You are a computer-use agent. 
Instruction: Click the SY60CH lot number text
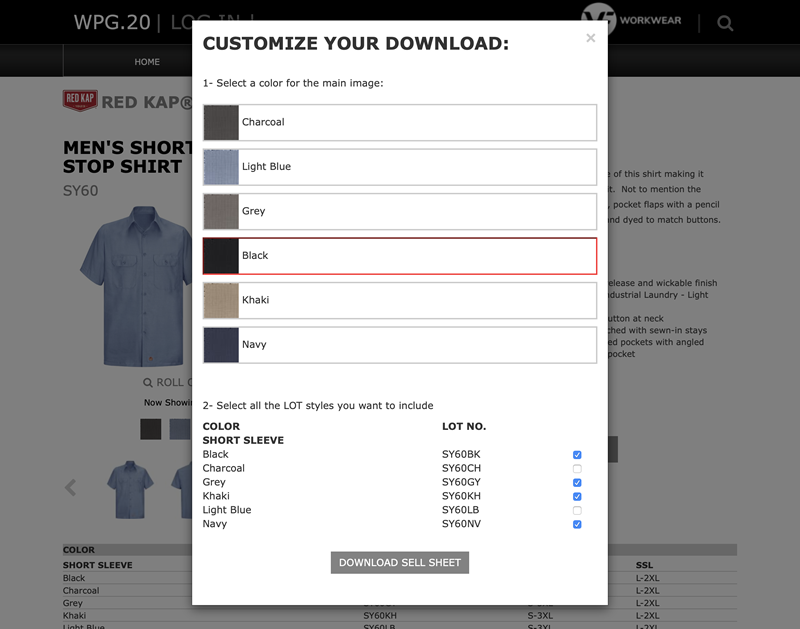461,468
